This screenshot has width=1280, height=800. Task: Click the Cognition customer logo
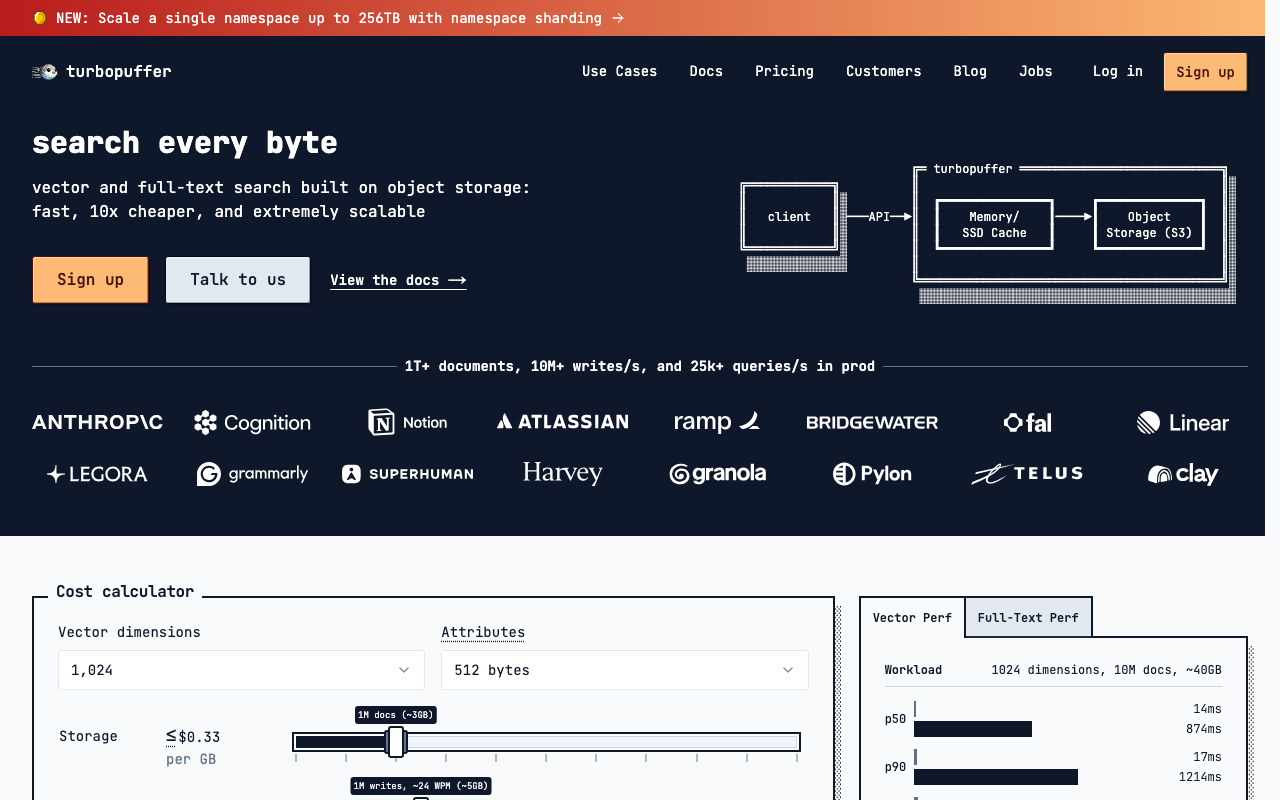[x=252, y=423]
